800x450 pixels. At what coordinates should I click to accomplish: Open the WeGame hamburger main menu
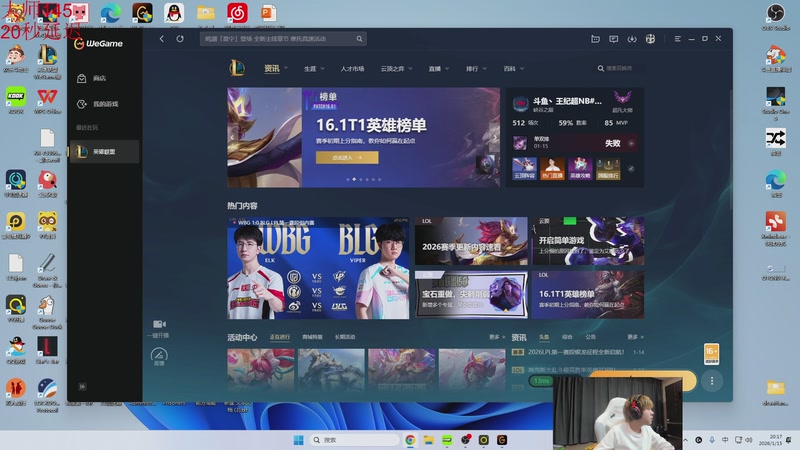click(x=678, y=39)
